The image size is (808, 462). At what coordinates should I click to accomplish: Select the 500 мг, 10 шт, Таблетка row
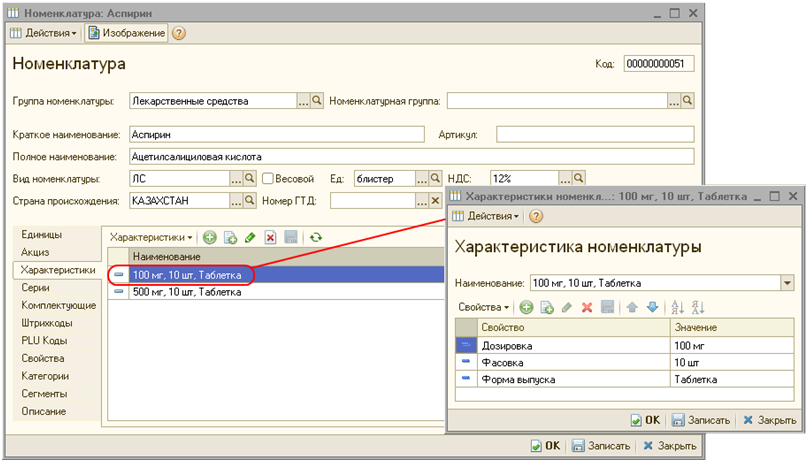[x=186, y=292]
